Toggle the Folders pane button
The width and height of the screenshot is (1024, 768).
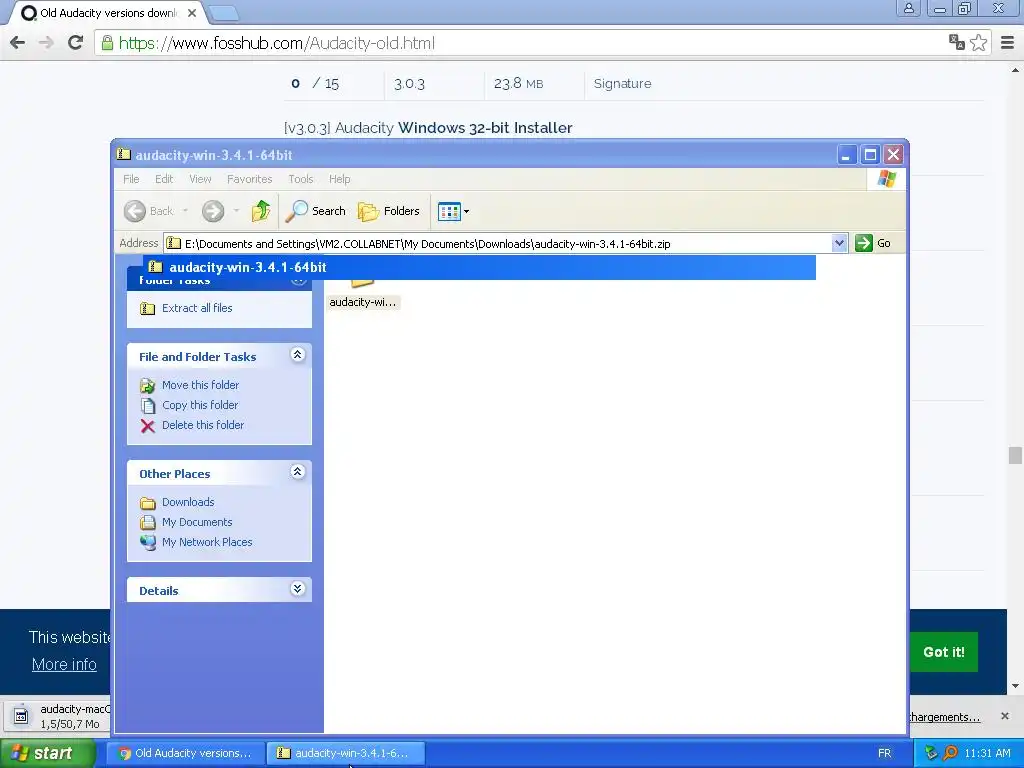389,211
